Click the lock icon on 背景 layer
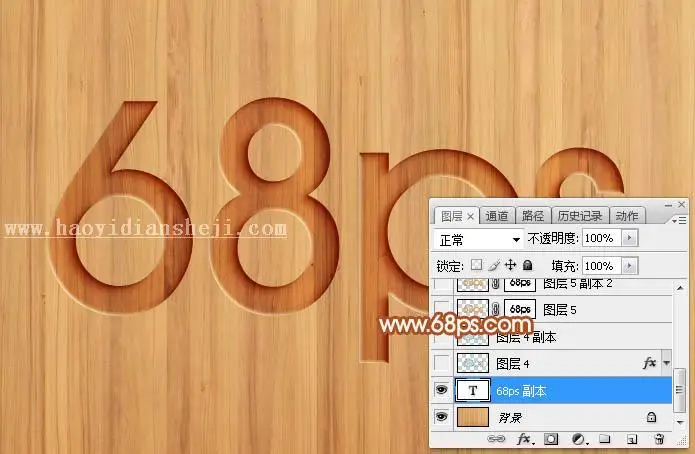The height and width of the screenshot is (454, 695). 652,417
